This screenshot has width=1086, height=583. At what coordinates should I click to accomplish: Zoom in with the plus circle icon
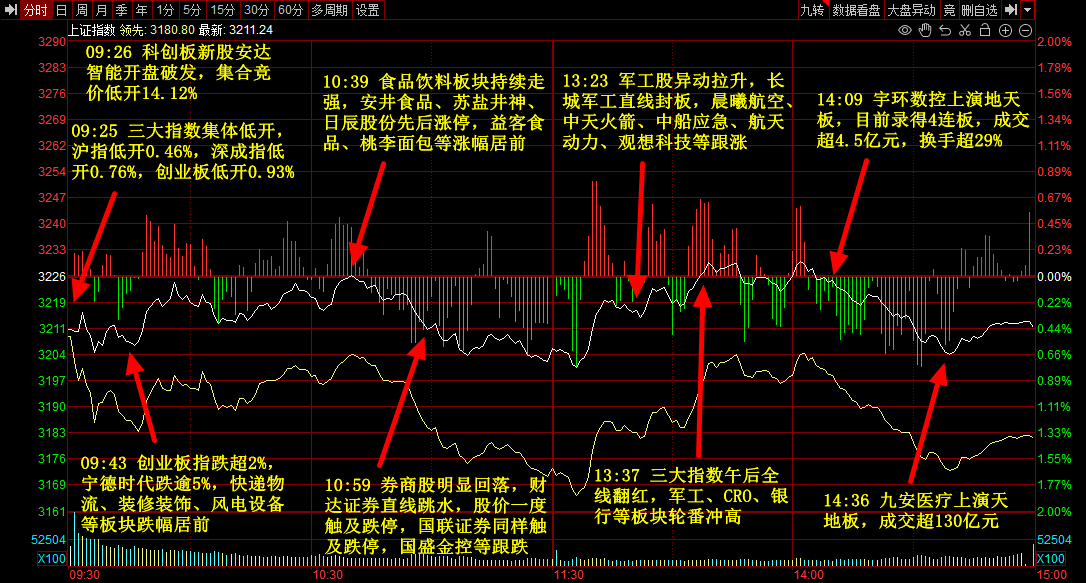1005,31
